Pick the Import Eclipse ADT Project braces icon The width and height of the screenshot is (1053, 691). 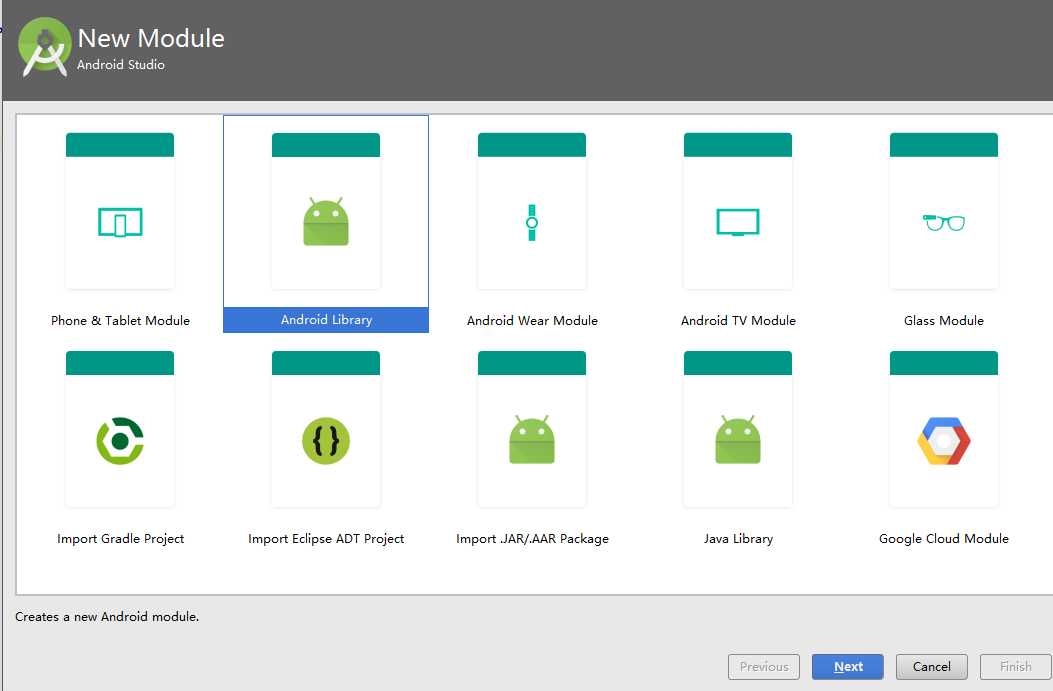(326, 441)
